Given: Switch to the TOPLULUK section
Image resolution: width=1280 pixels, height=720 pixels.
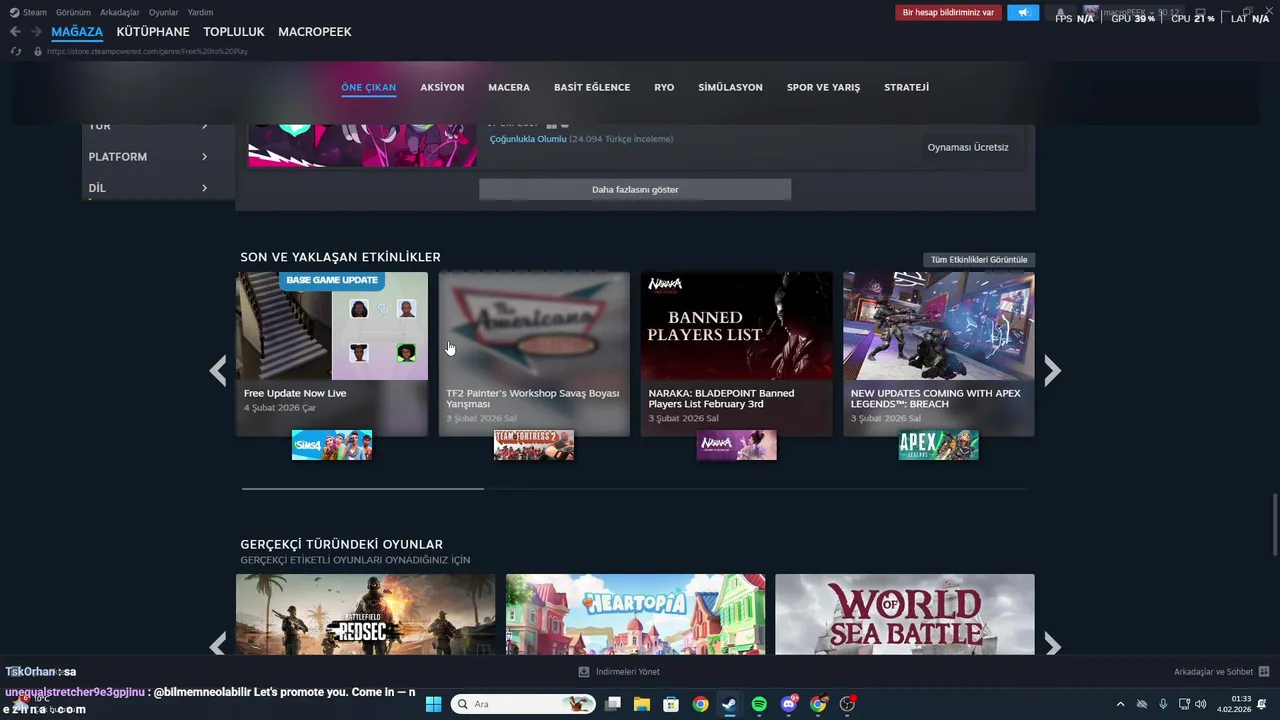Looking at the screenshot, I should (234, 32).
